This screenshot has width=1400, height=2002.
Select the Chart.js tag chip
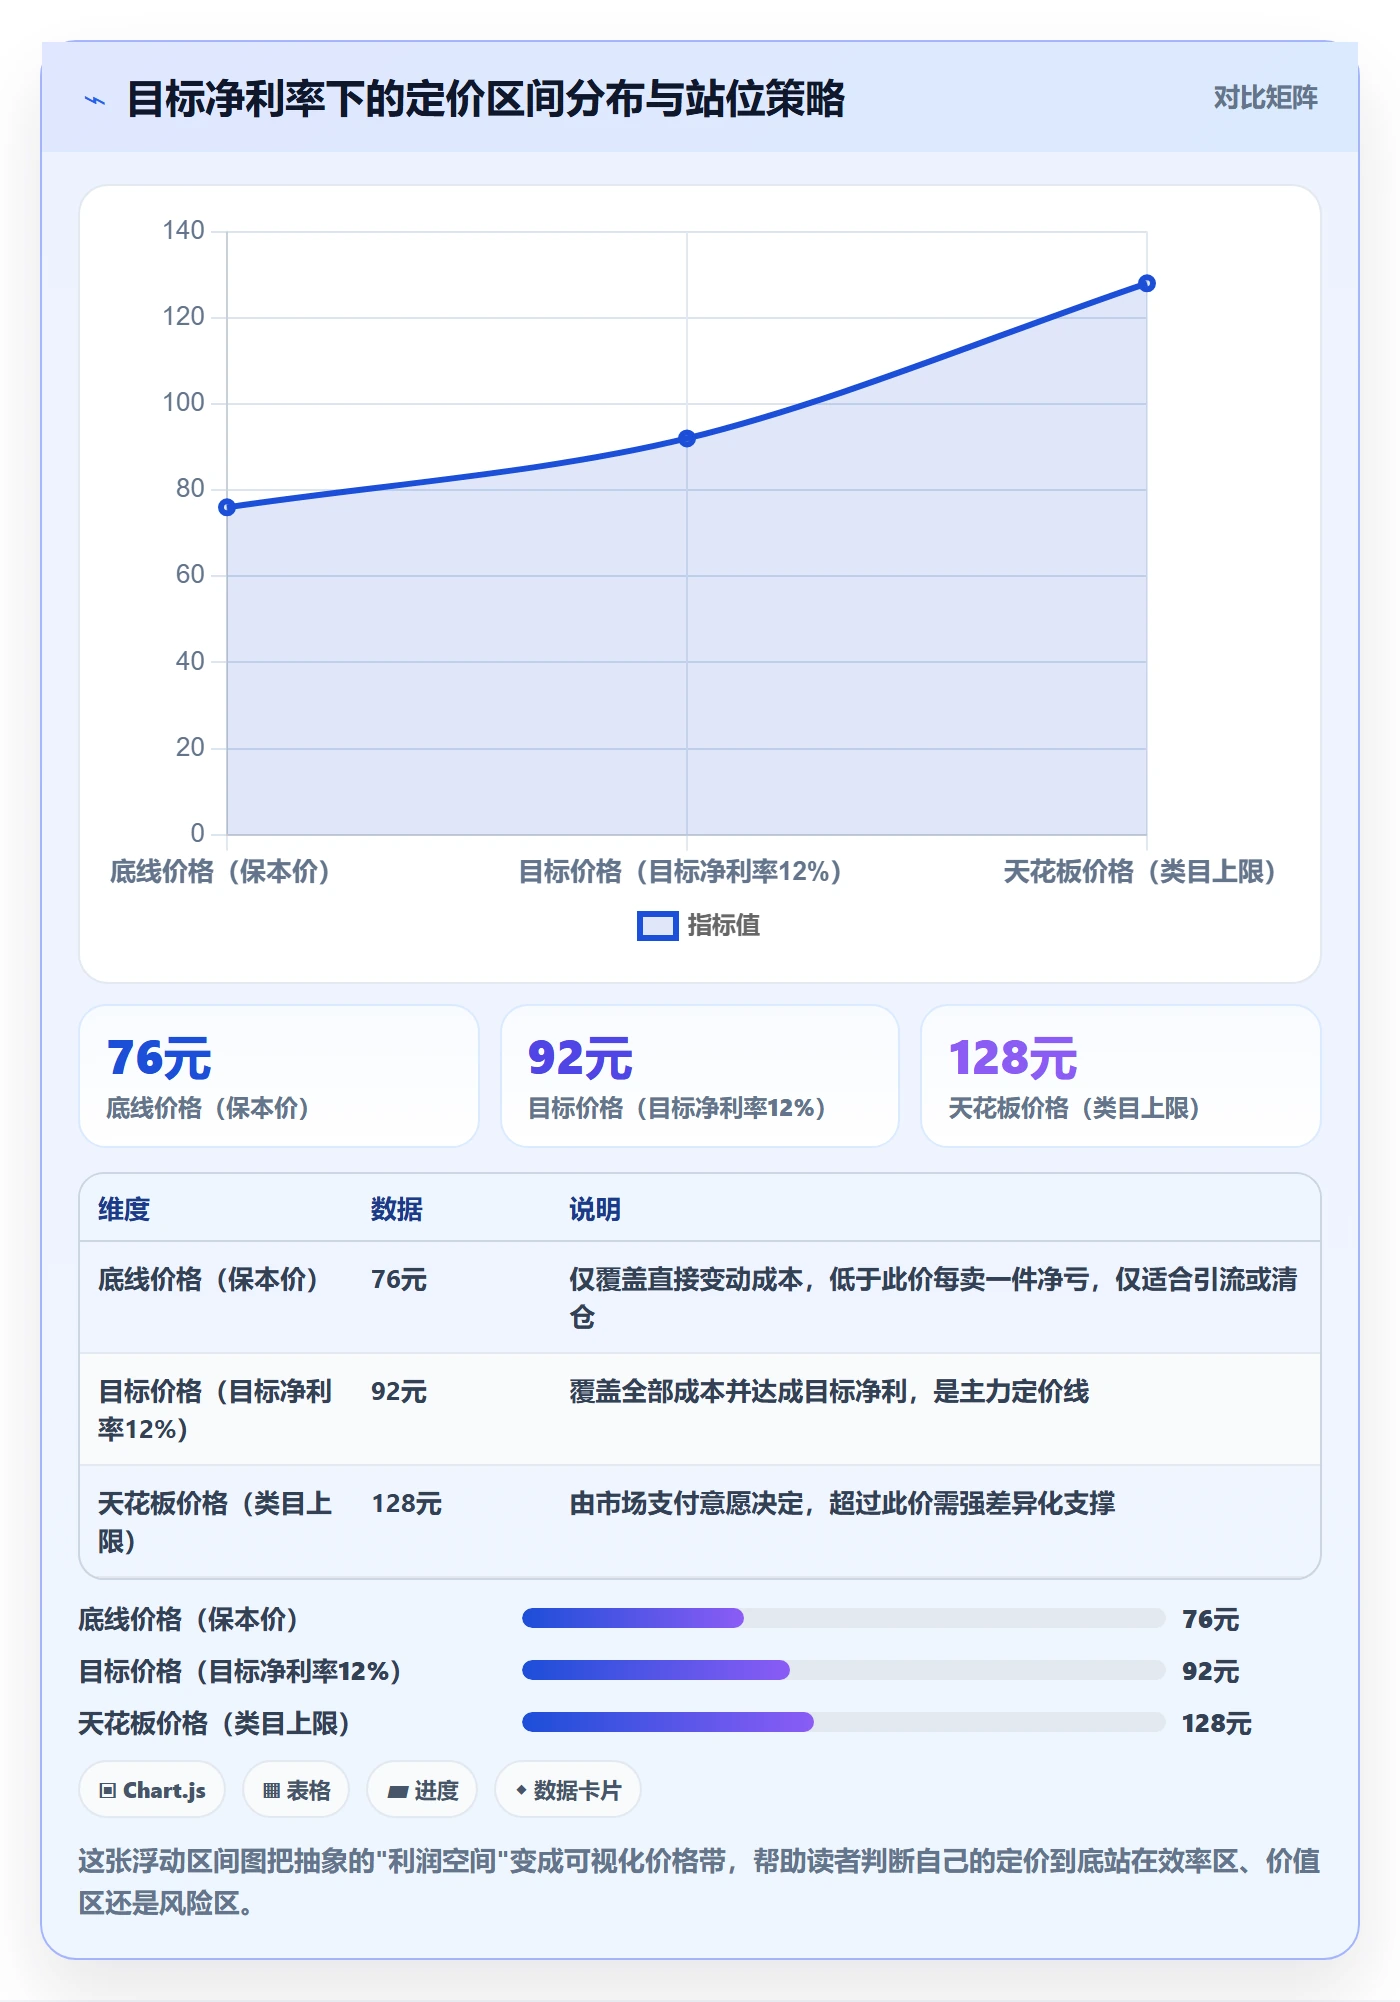pyautogui.click(x=152, y=1790)
